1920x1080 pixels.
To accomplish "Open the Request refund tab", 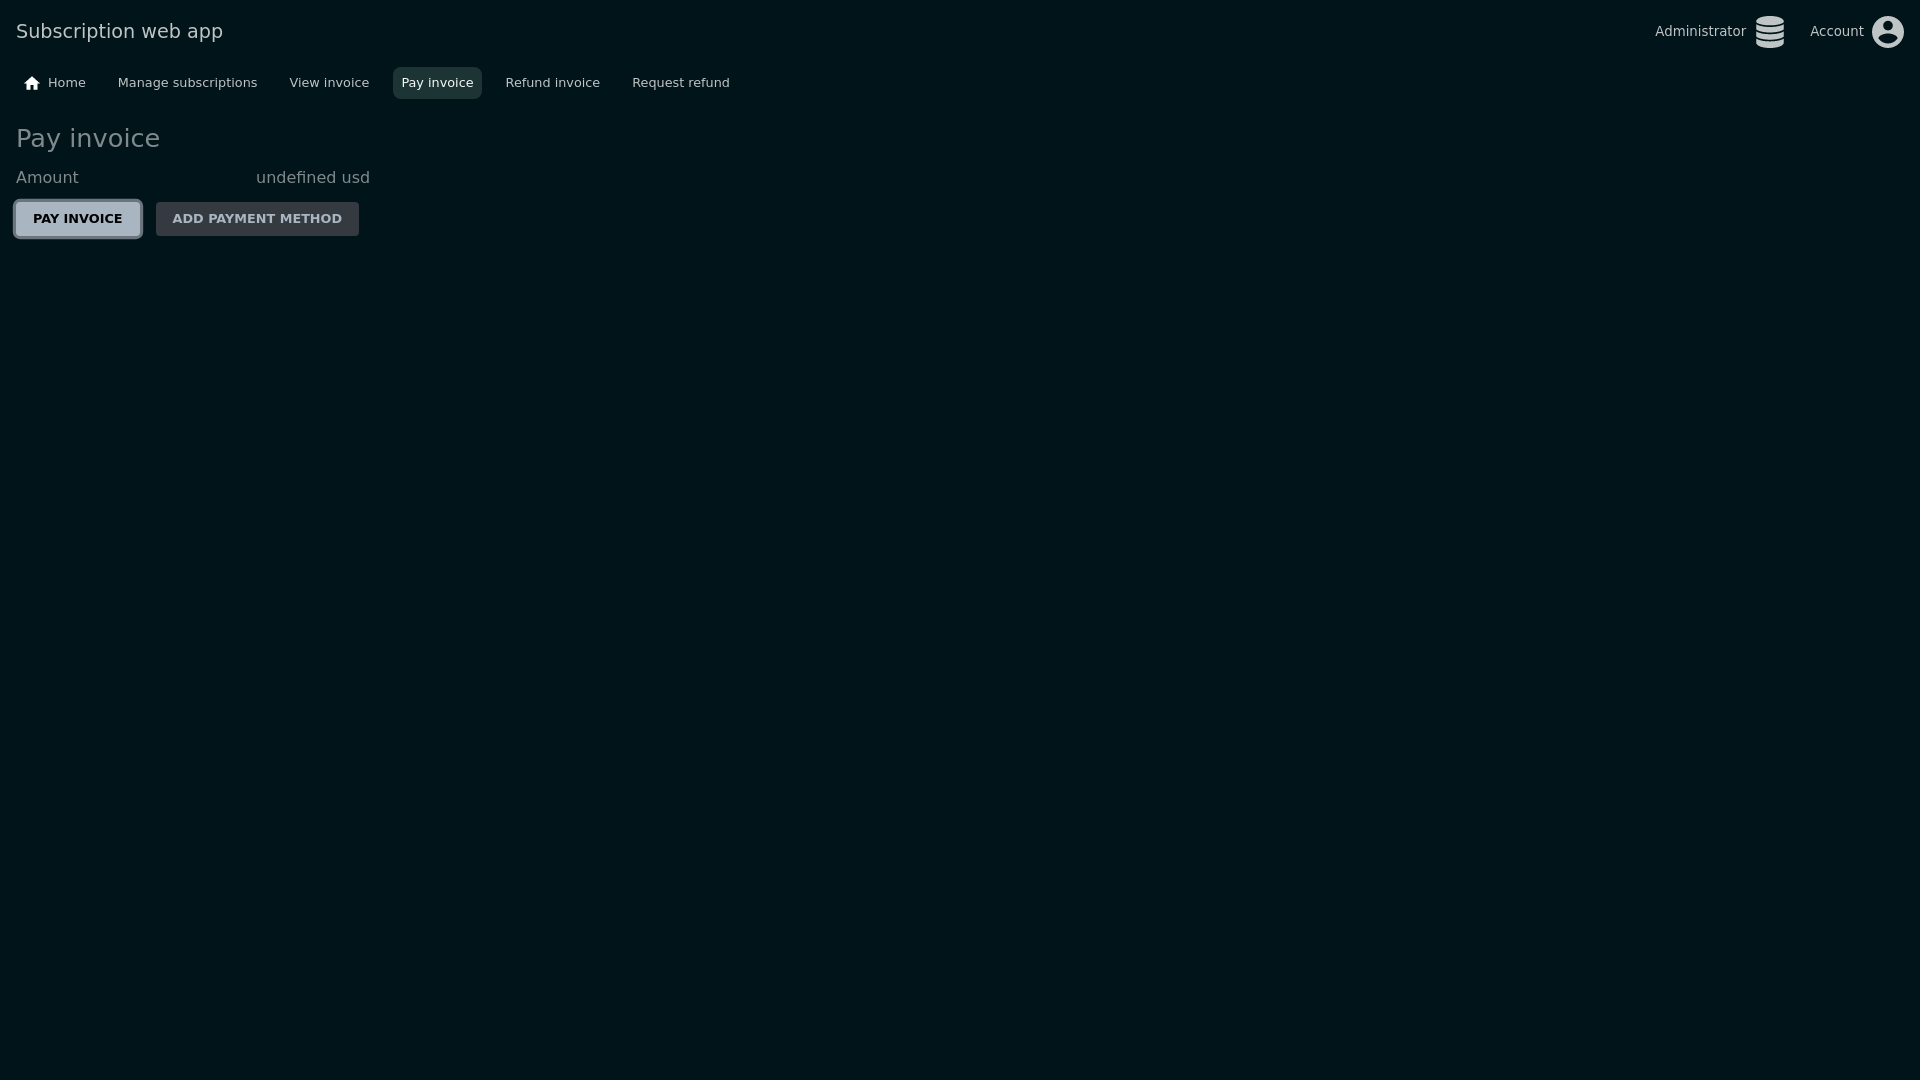I will coord(680,83).
